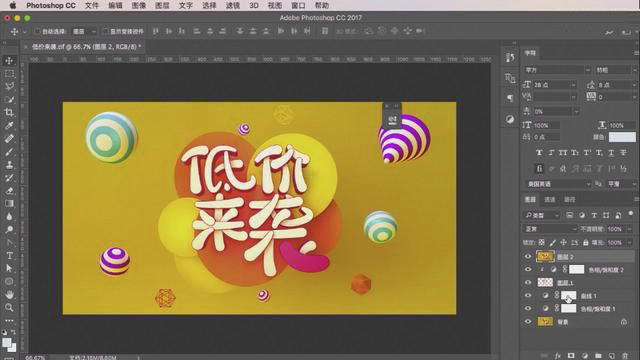Select the Rectangular Marquee tool
Image resolution: width=640 pixels, height=360 pixels.
click(x=9, y=74)
